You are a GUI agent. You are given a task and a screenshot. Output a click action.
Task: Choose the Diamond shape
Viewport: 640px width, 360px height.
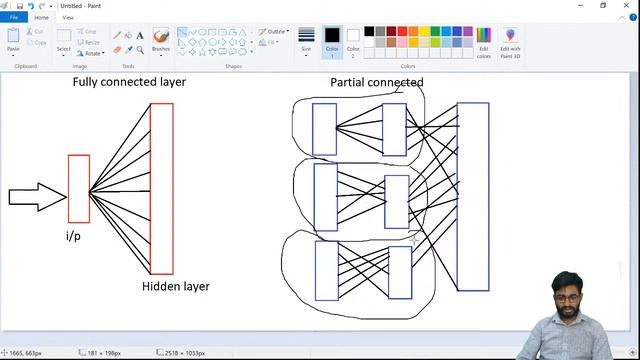coord(192,42)
